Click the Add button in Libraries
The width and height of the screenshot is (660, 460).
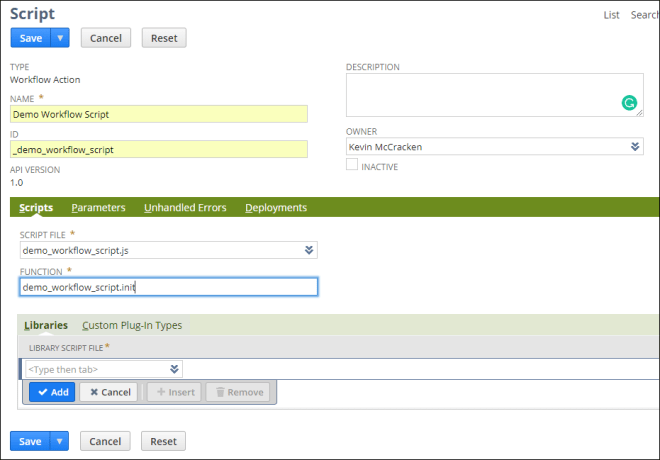tap(51, 392)
